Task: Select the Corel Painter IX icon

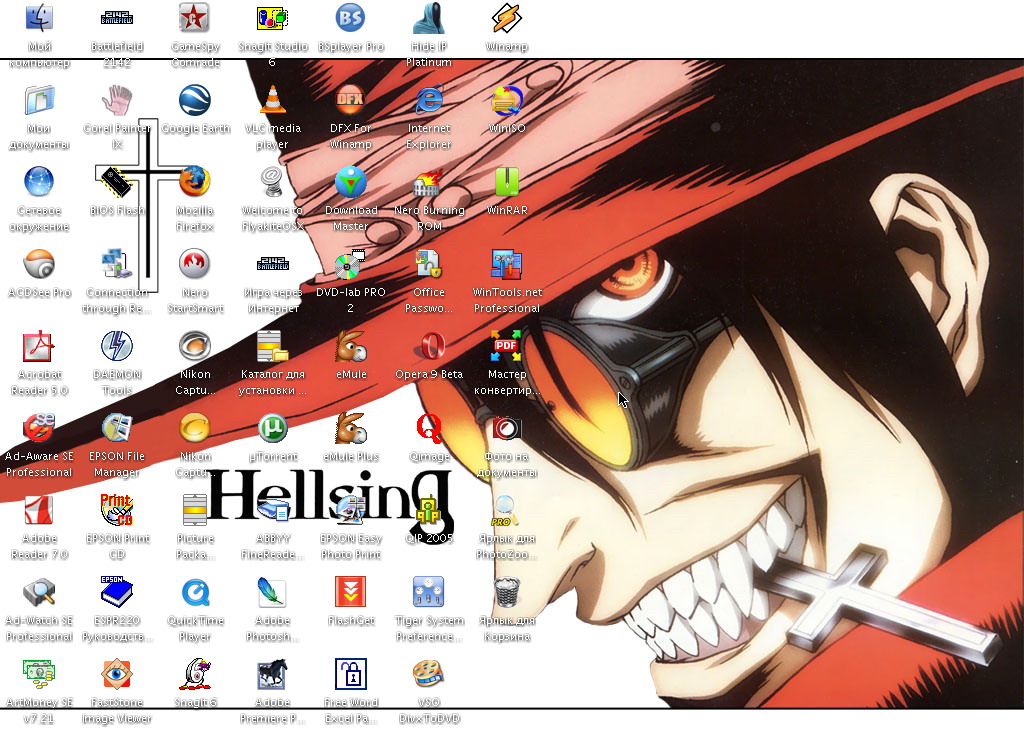Action: click(117, 101)
